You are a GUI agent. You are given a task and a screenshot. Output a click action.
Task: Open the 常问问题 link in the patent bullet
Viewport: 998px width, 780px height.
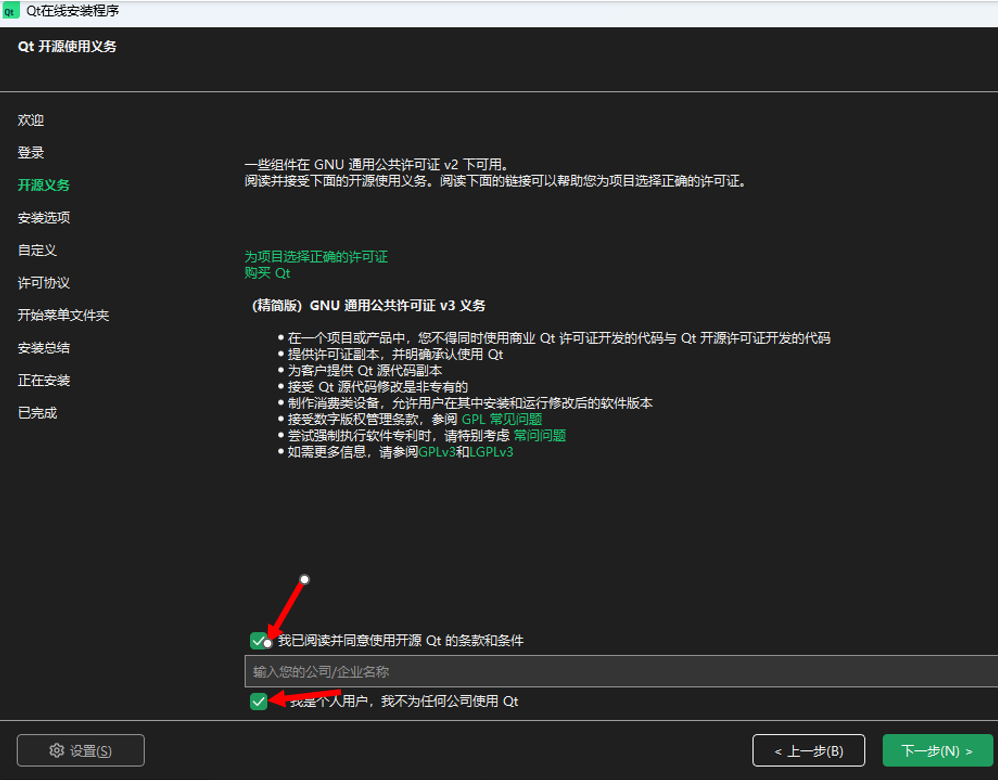point(540,436)
